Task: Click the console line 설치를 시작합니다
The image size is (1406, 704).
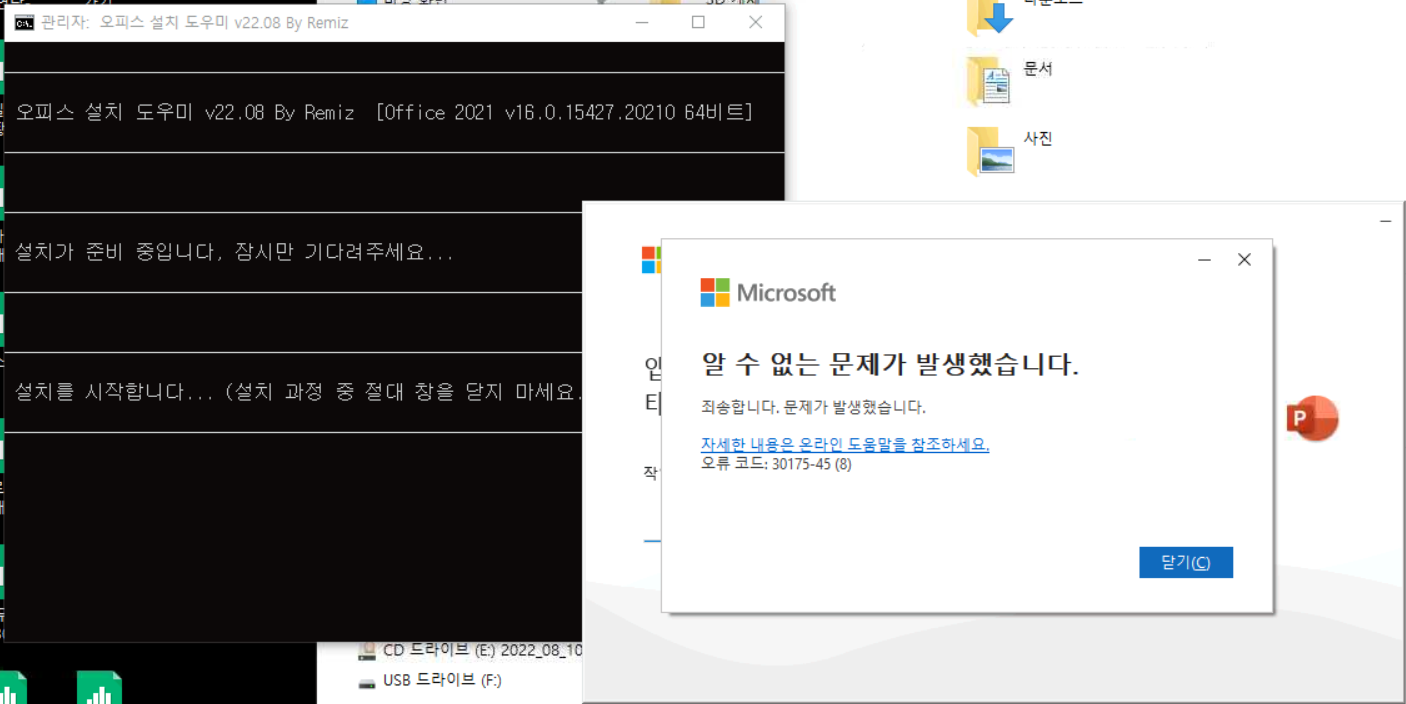Action: click(298, 392)
